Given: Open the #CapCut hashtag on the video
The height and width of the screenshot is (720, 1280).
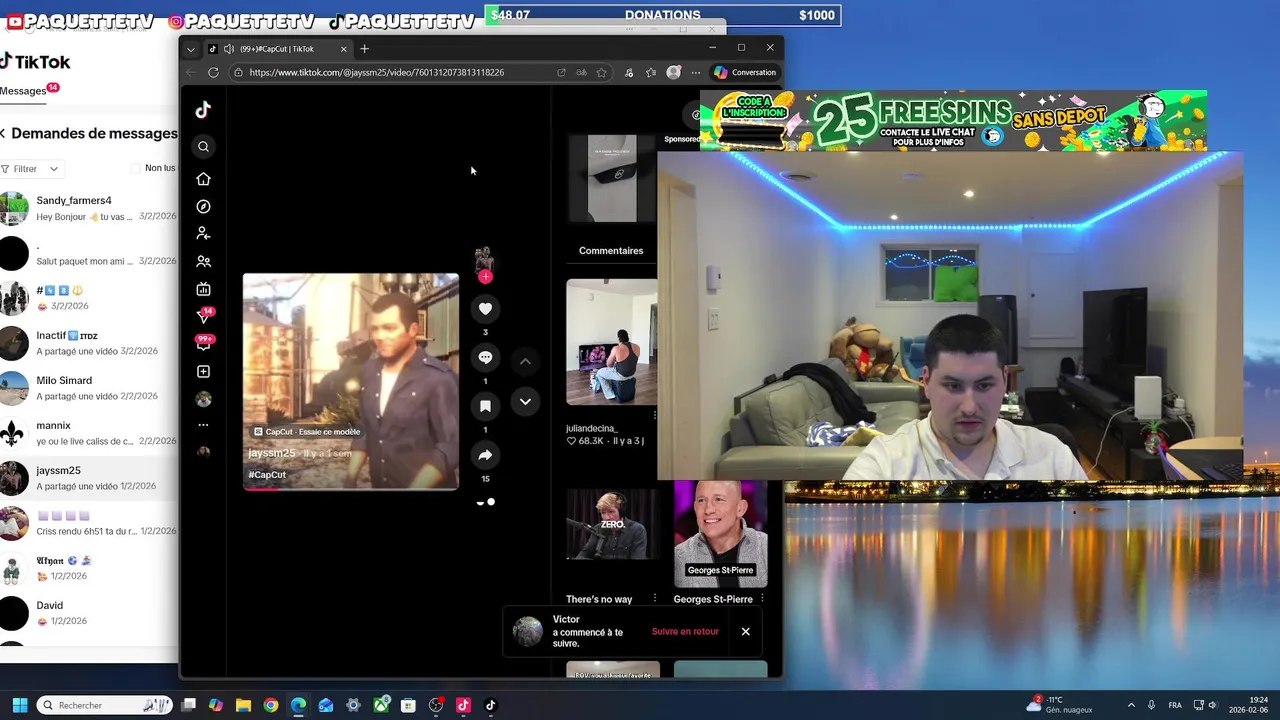Looking at the screenshot, I should tap(267, 475).
